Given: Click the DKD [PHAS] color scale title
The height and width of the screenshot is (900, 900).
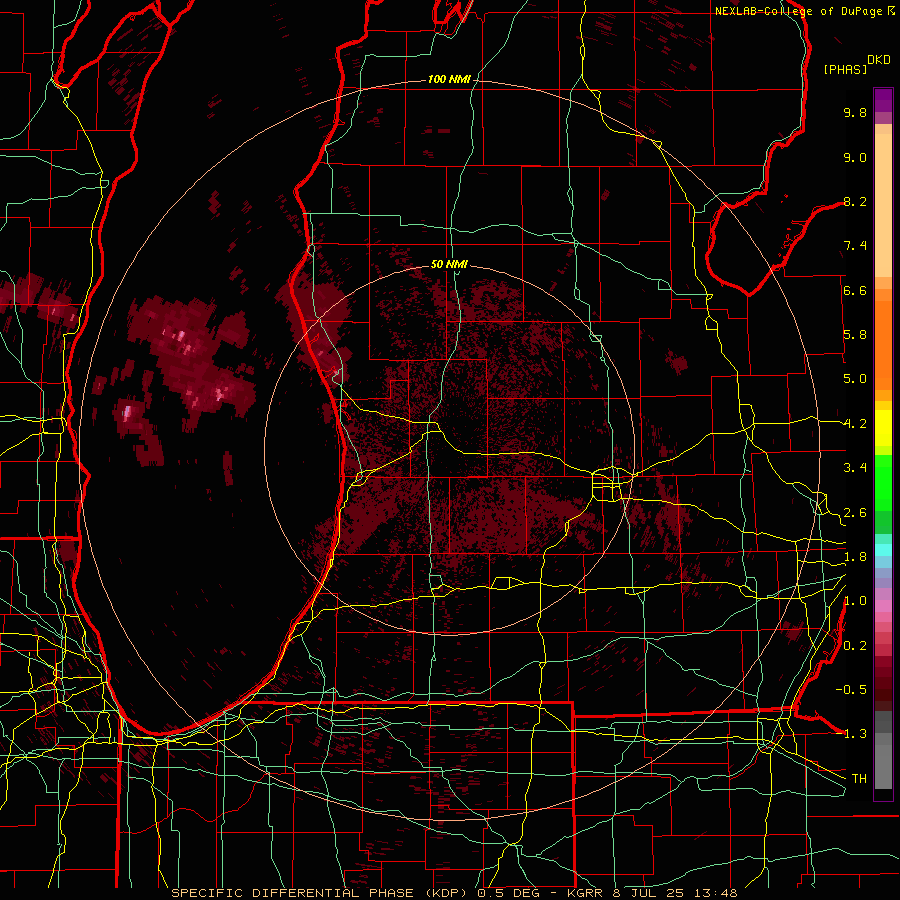Looking at the screenshot, I should tap(856, 65).
